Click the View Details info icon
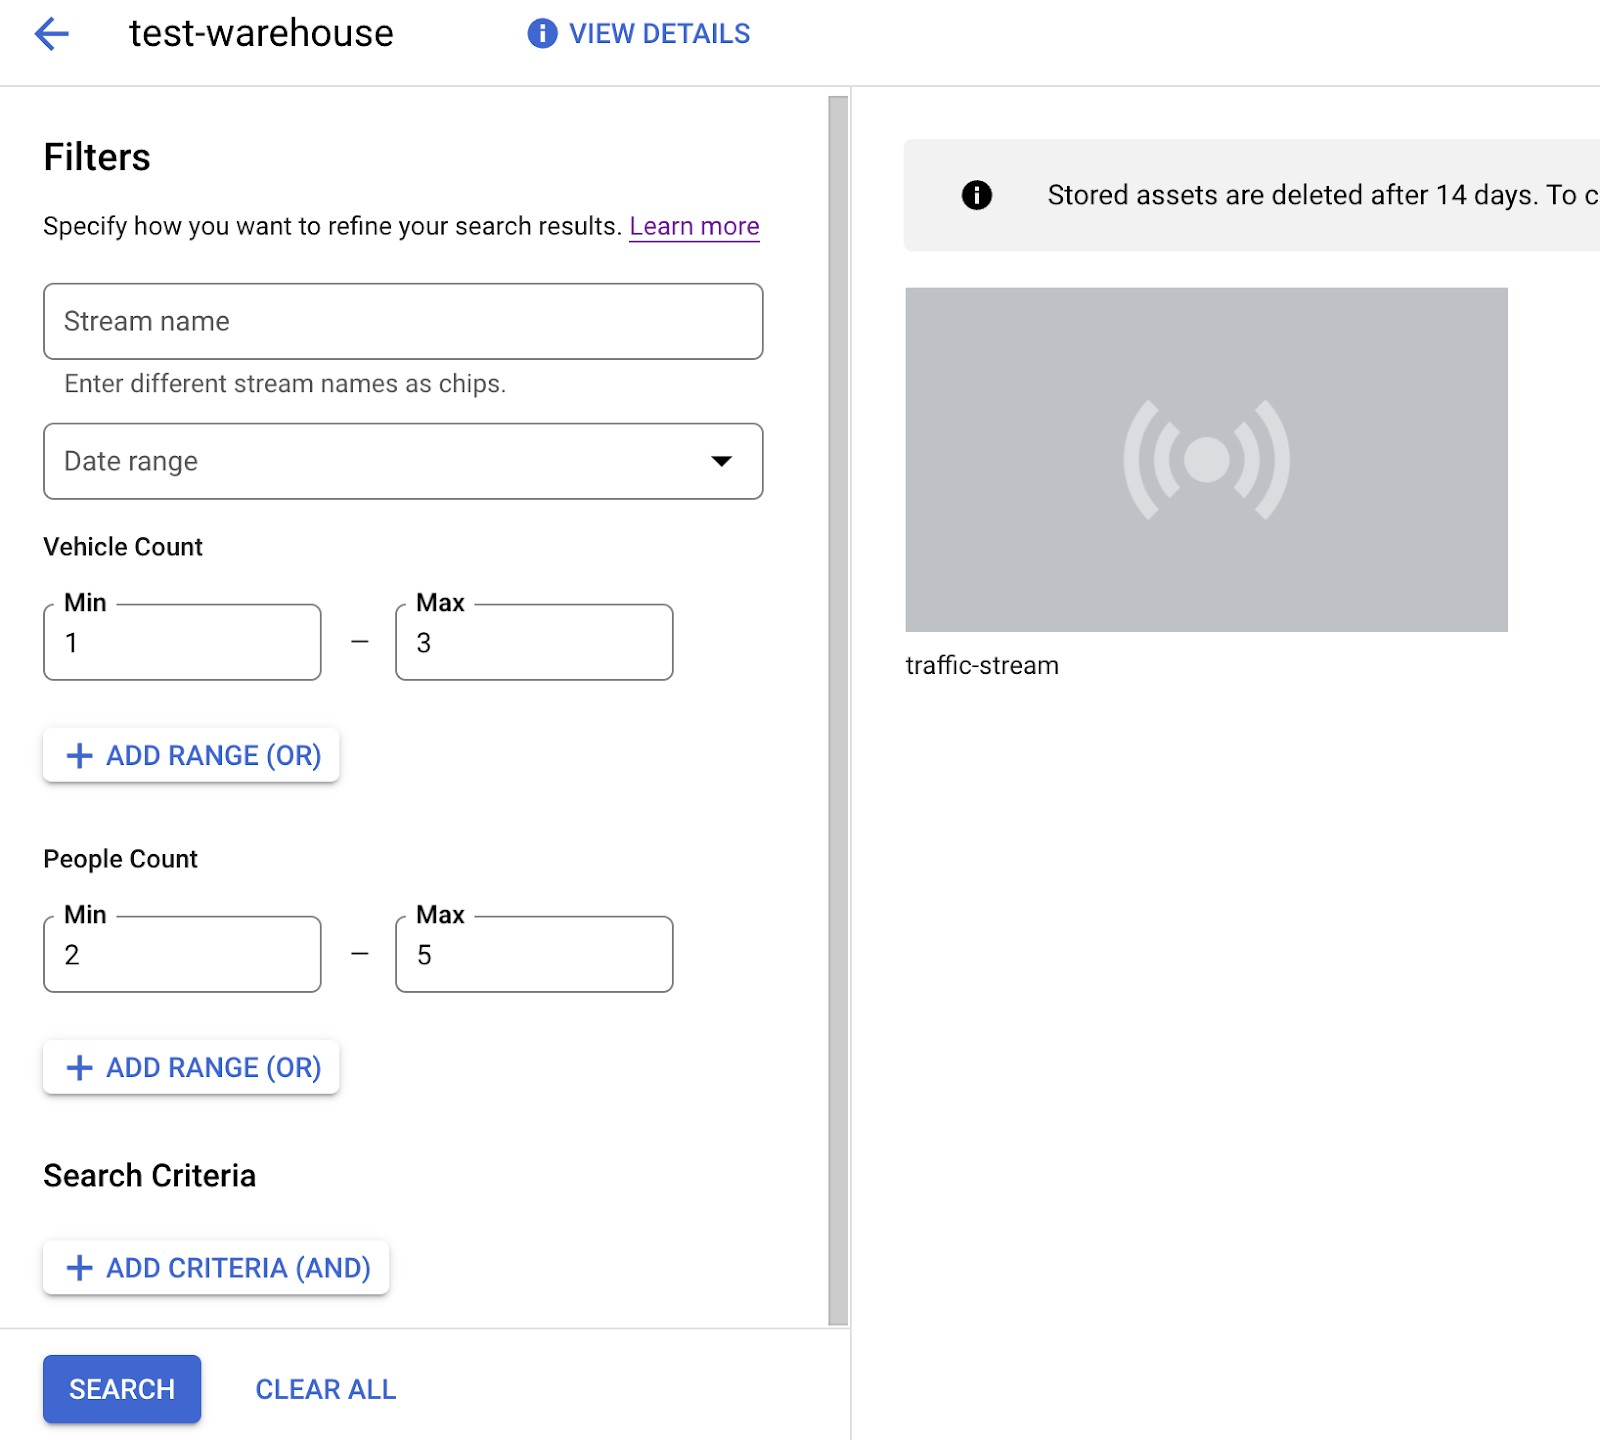This screenshot has width=1600, height=1440. click(x=542, y=34)
